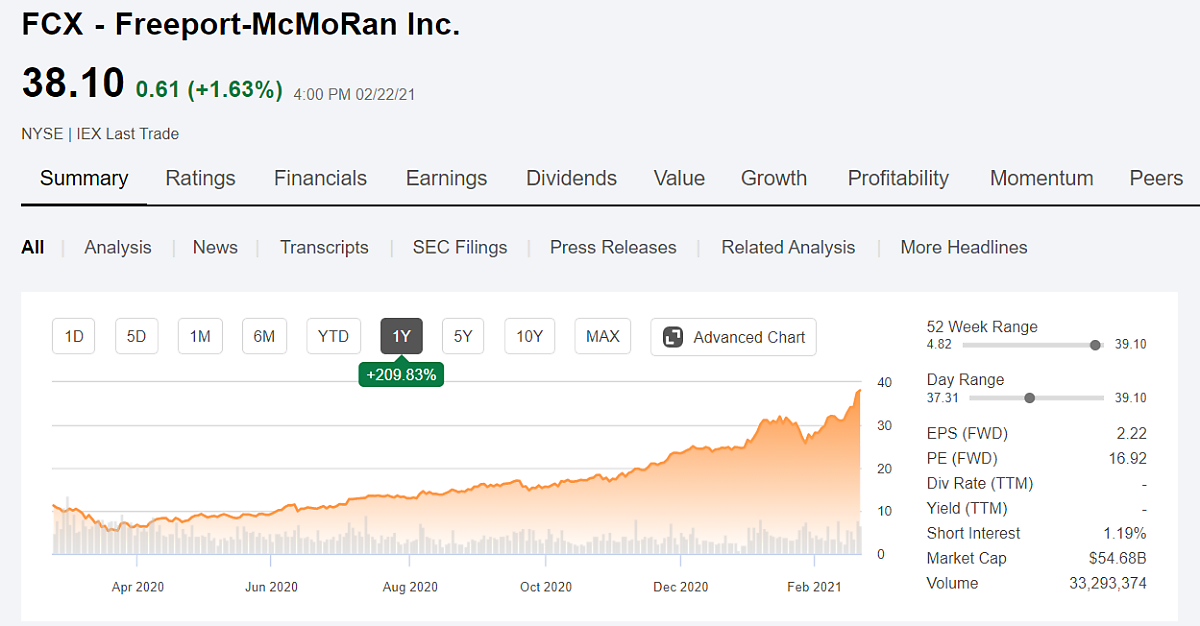Click the +209.83% performance badge
Image resolution: width=1200 pixels, height=626 pixels.
401,375
